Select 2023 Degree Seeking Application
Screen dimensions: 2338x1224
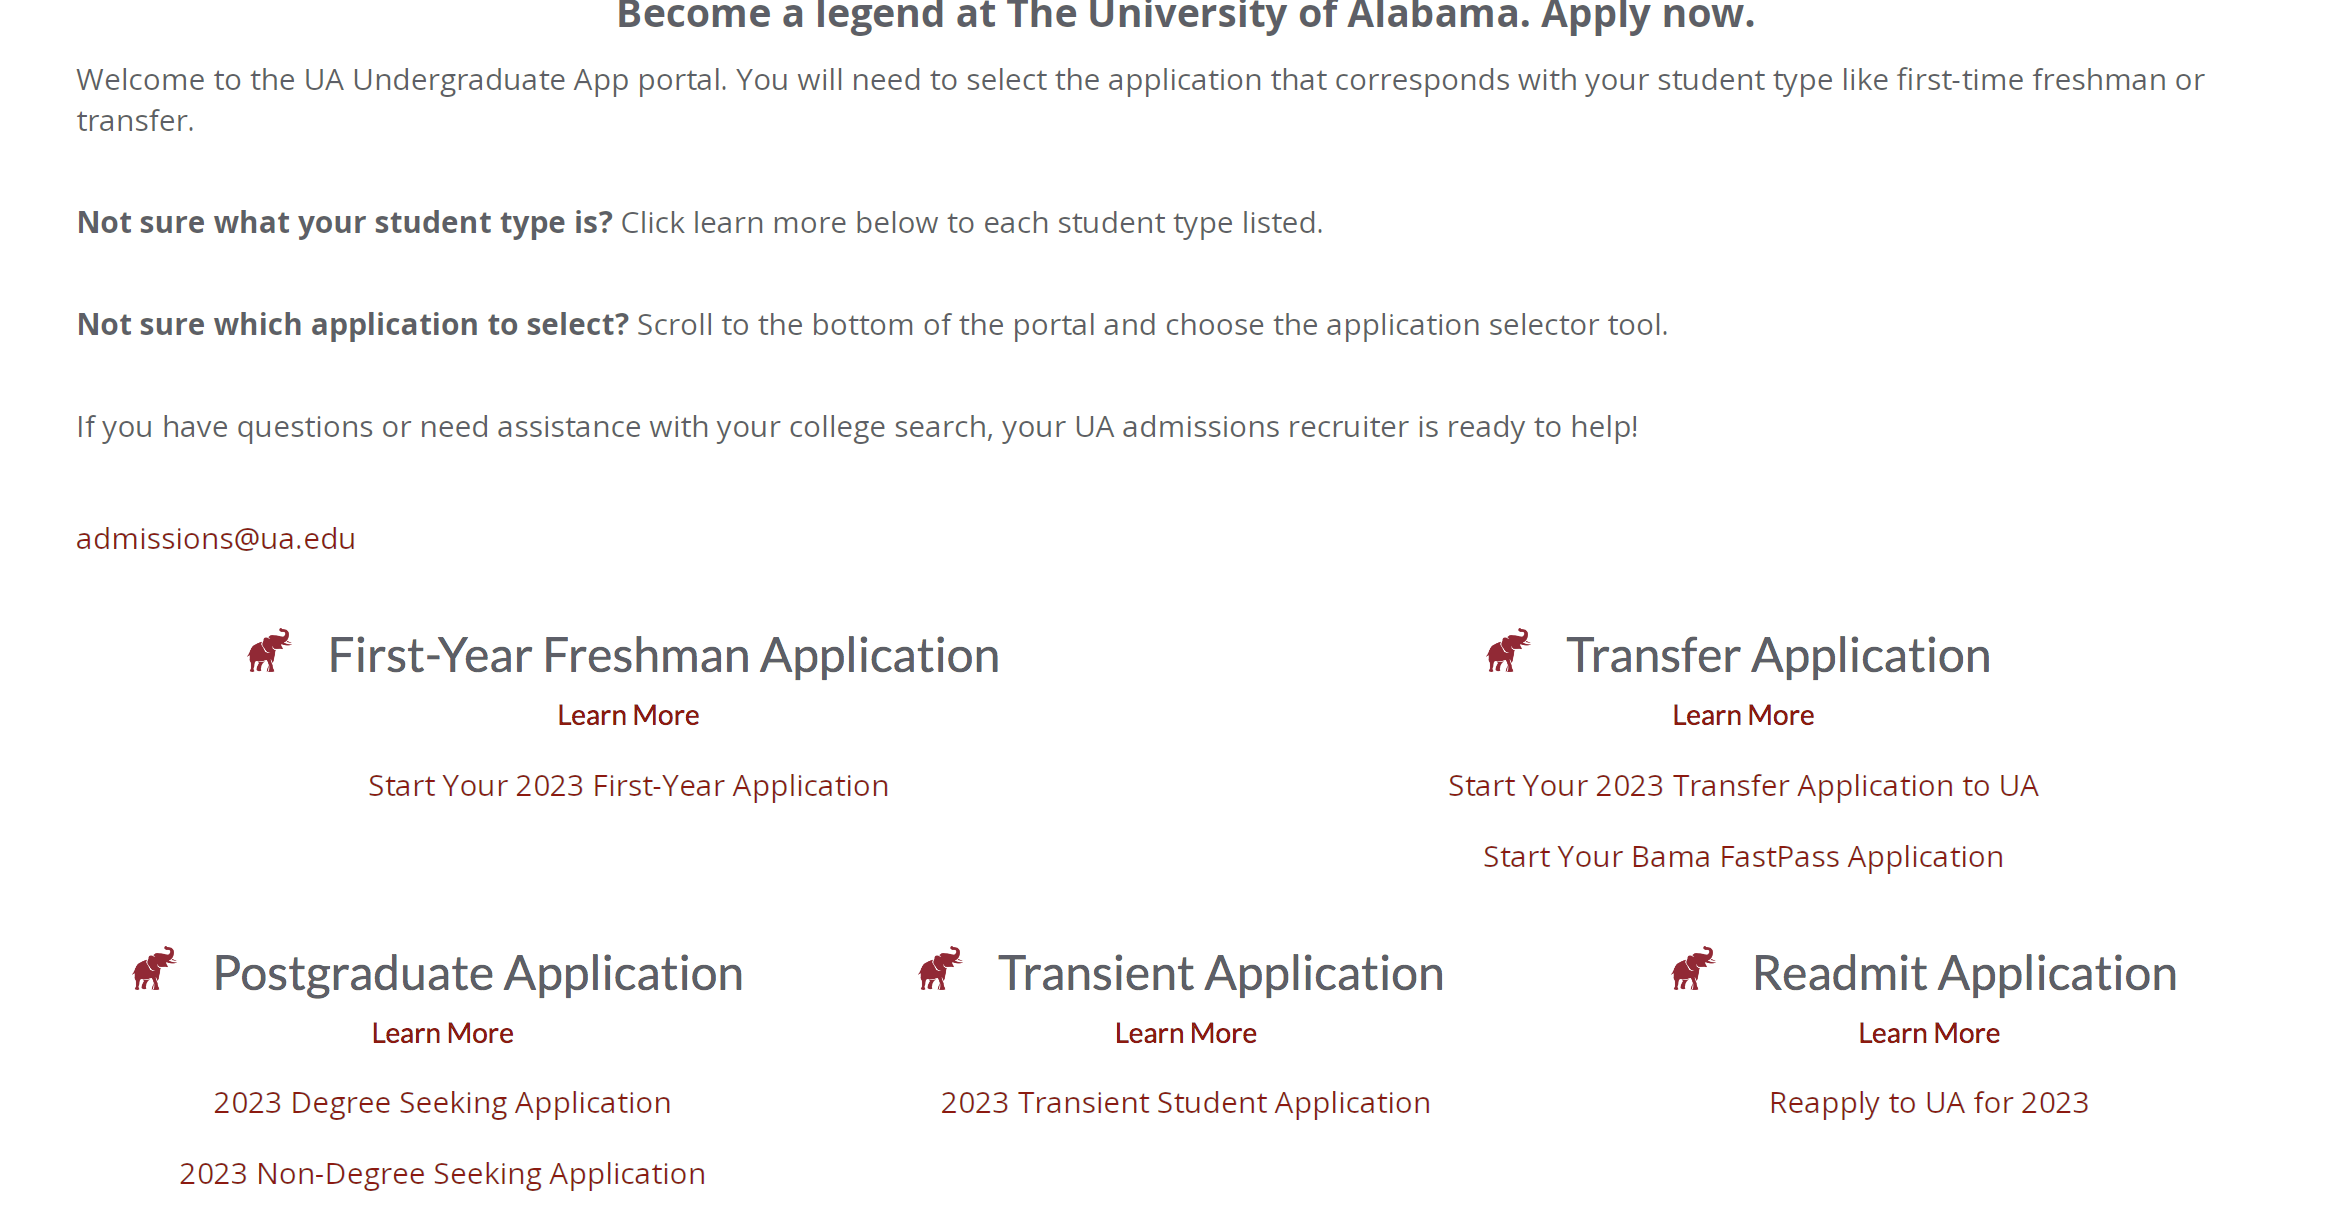tap(442, 1103)
